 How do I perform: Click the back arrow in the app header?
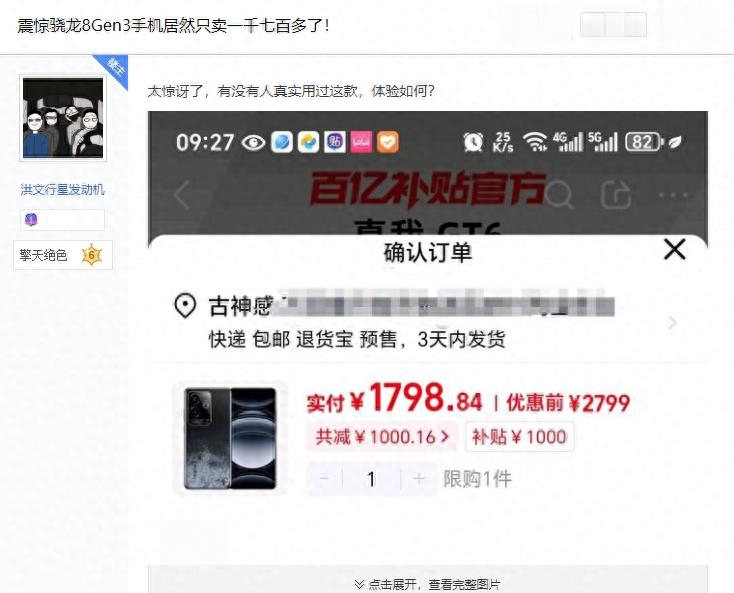coord(182,194)
